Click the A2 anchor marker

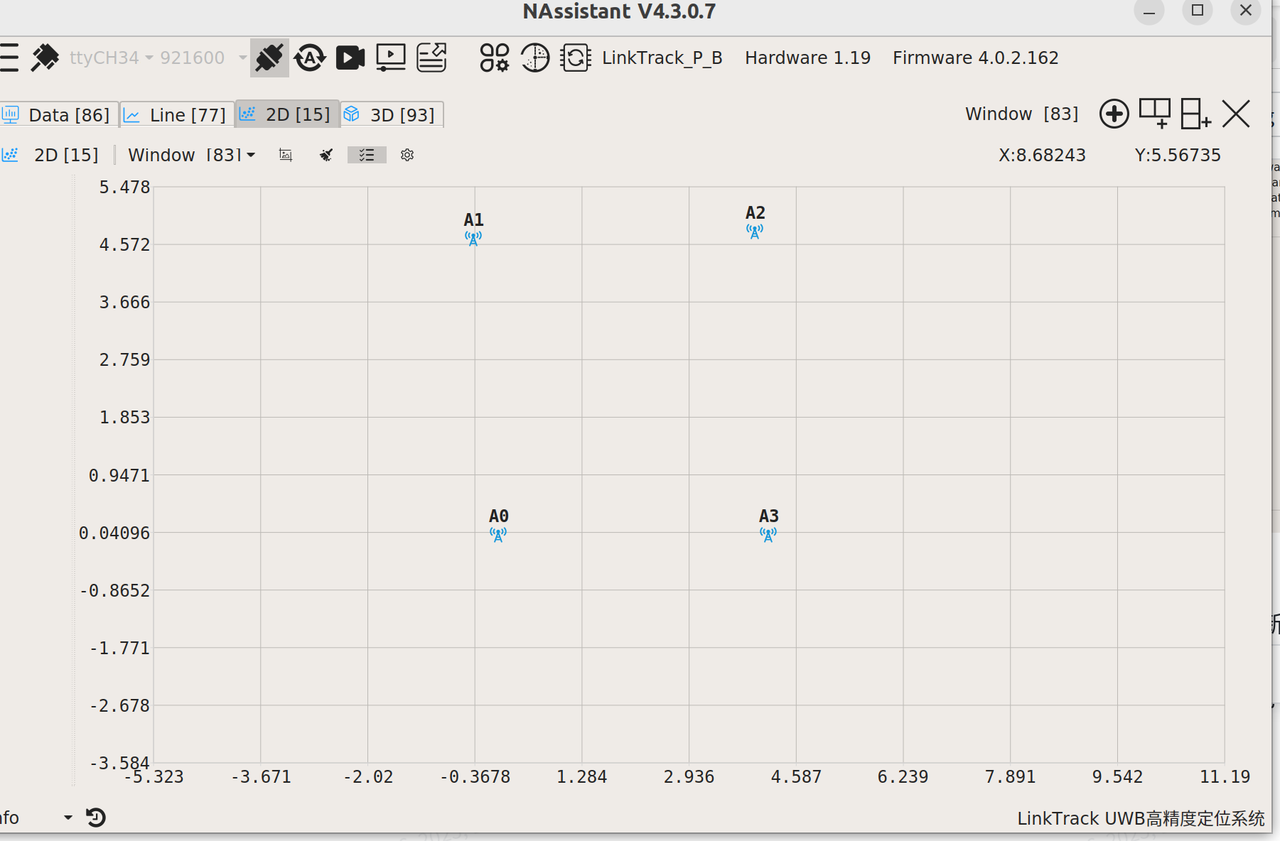(755, 231)
